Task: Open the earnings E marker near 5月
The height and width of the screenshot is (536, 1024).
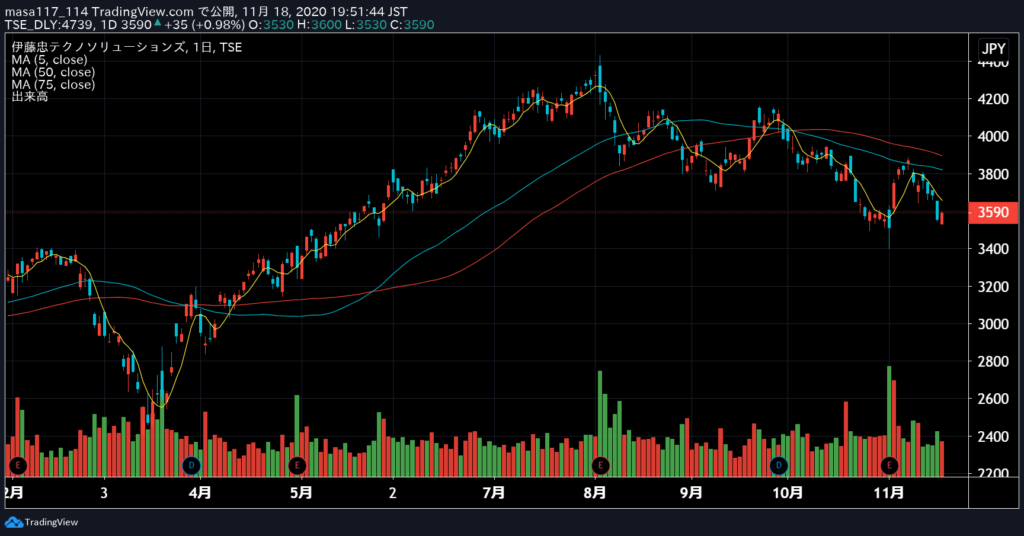Action: coord(297,465)
